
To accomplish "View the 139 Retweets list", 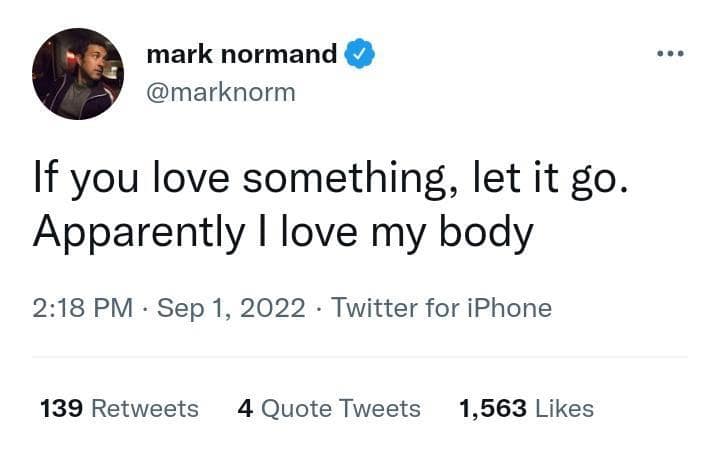I will click(119, 408).
